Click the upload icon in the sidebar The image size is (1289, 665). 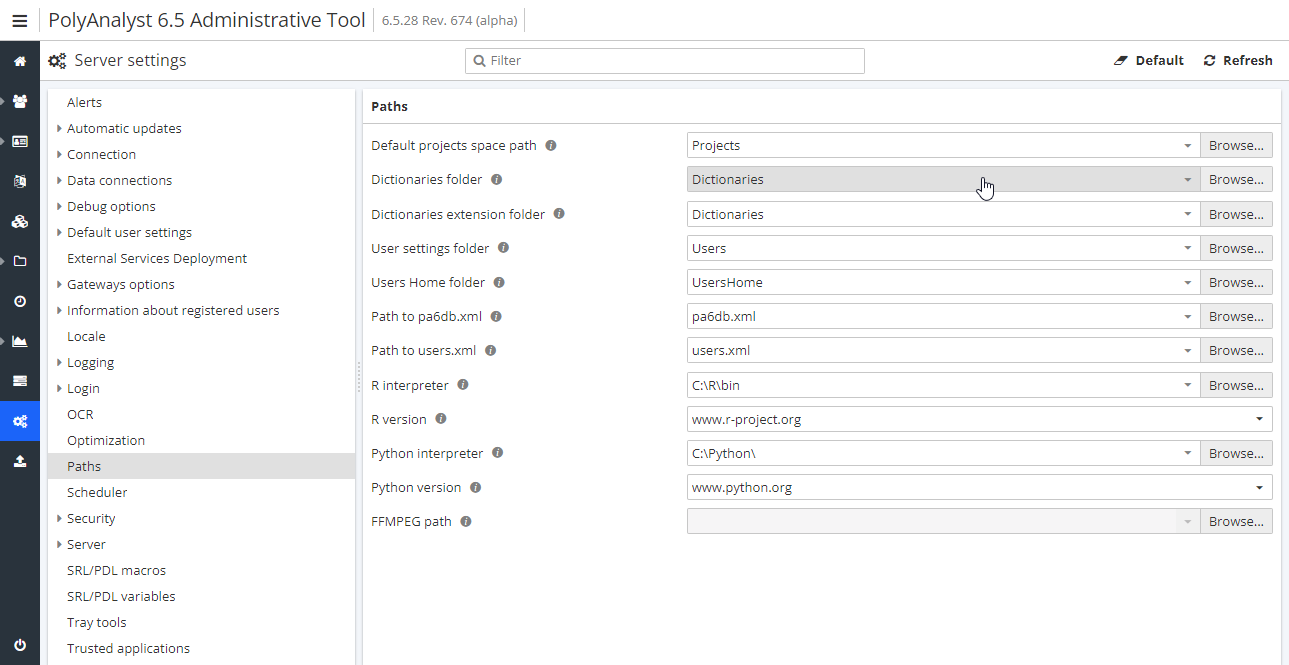(20, 461)
